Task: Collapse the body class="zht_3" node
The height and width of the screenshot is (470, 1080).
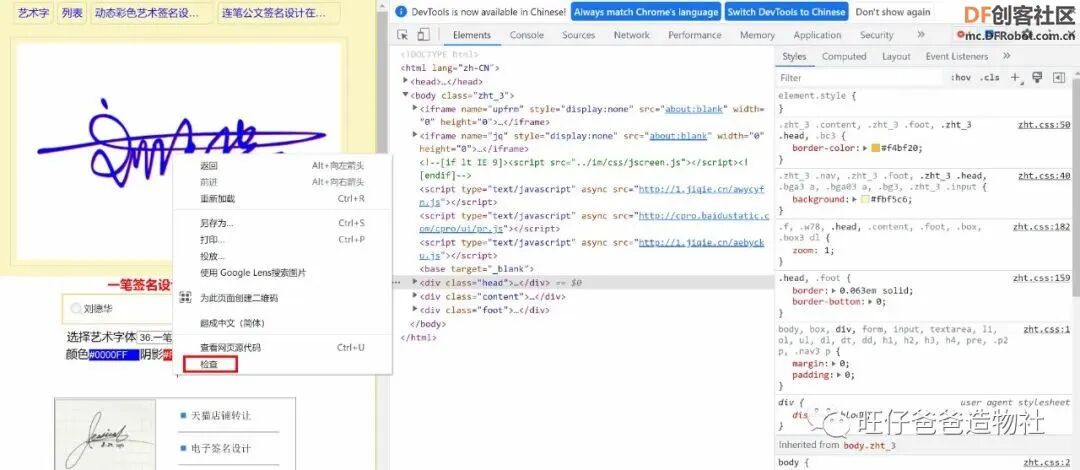Action: tap(406, 95)
